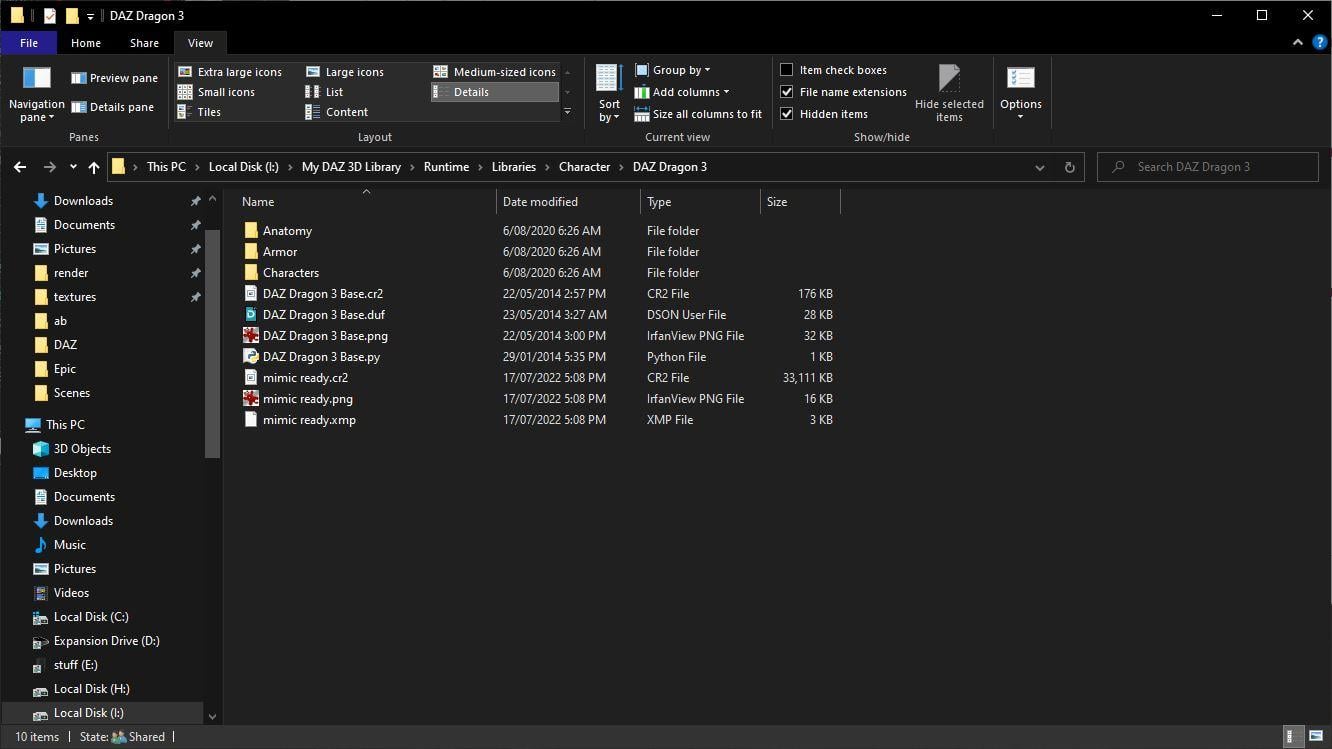Screen dimensions: 1332x749
Task: Select Local Disk (C:) in sidebar
Action: [91, 617]
